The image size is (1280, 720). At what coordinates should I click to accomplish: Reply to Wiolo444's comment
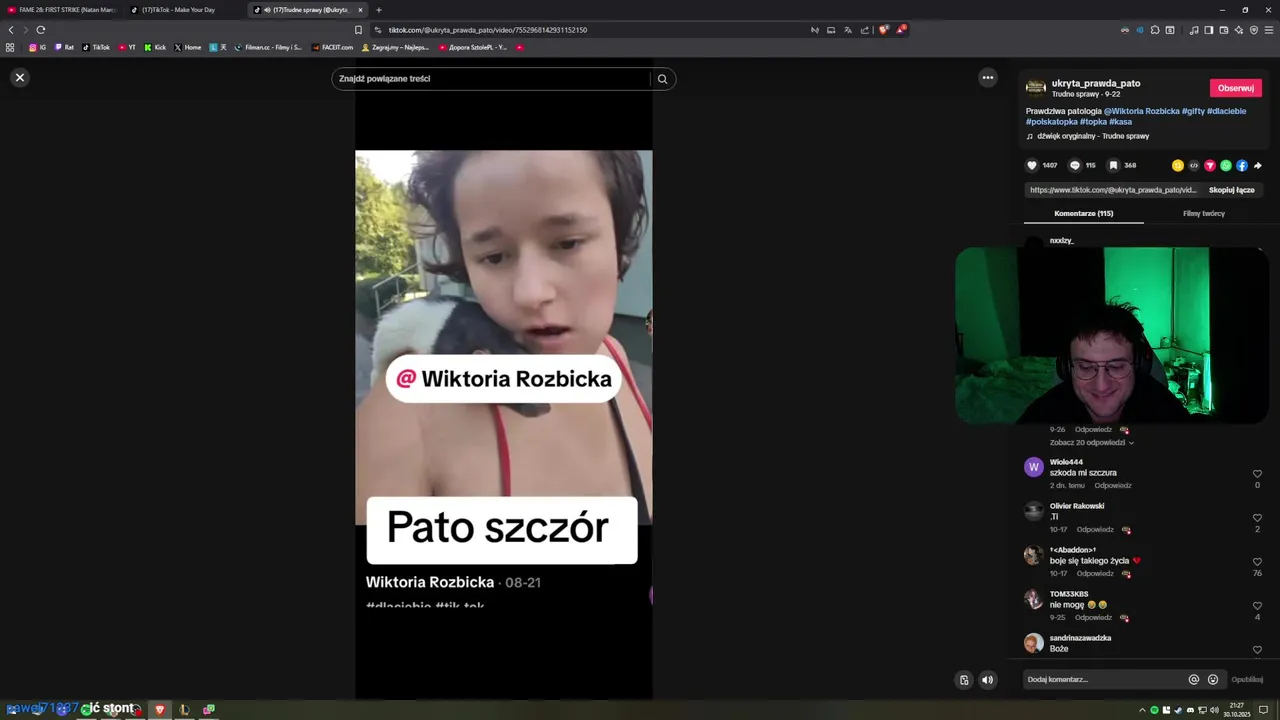[x=1112, y=486]
